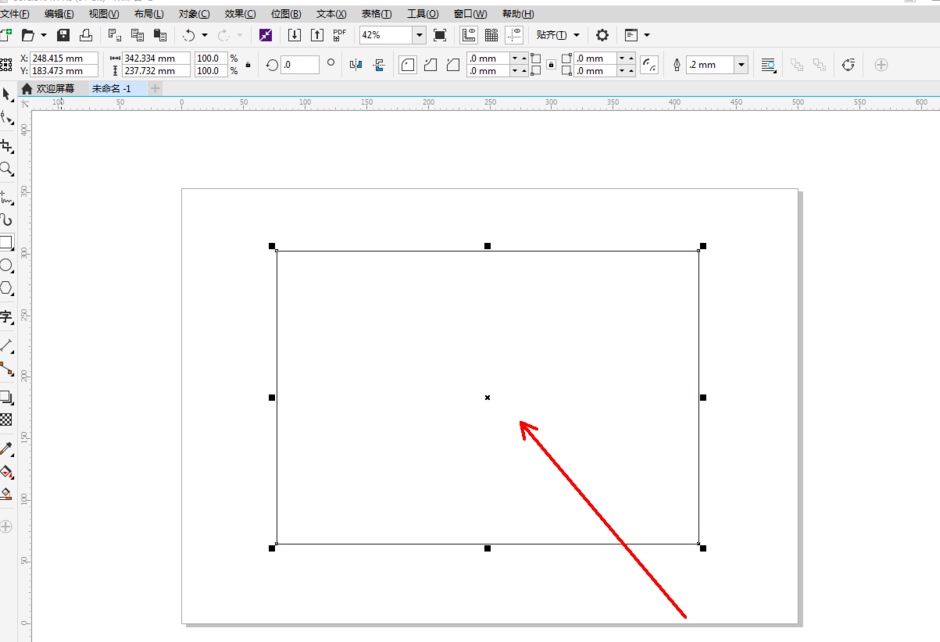Toggle the lock ratio padlock for scale
Screen dimensions: 940x642
[248, 65]
